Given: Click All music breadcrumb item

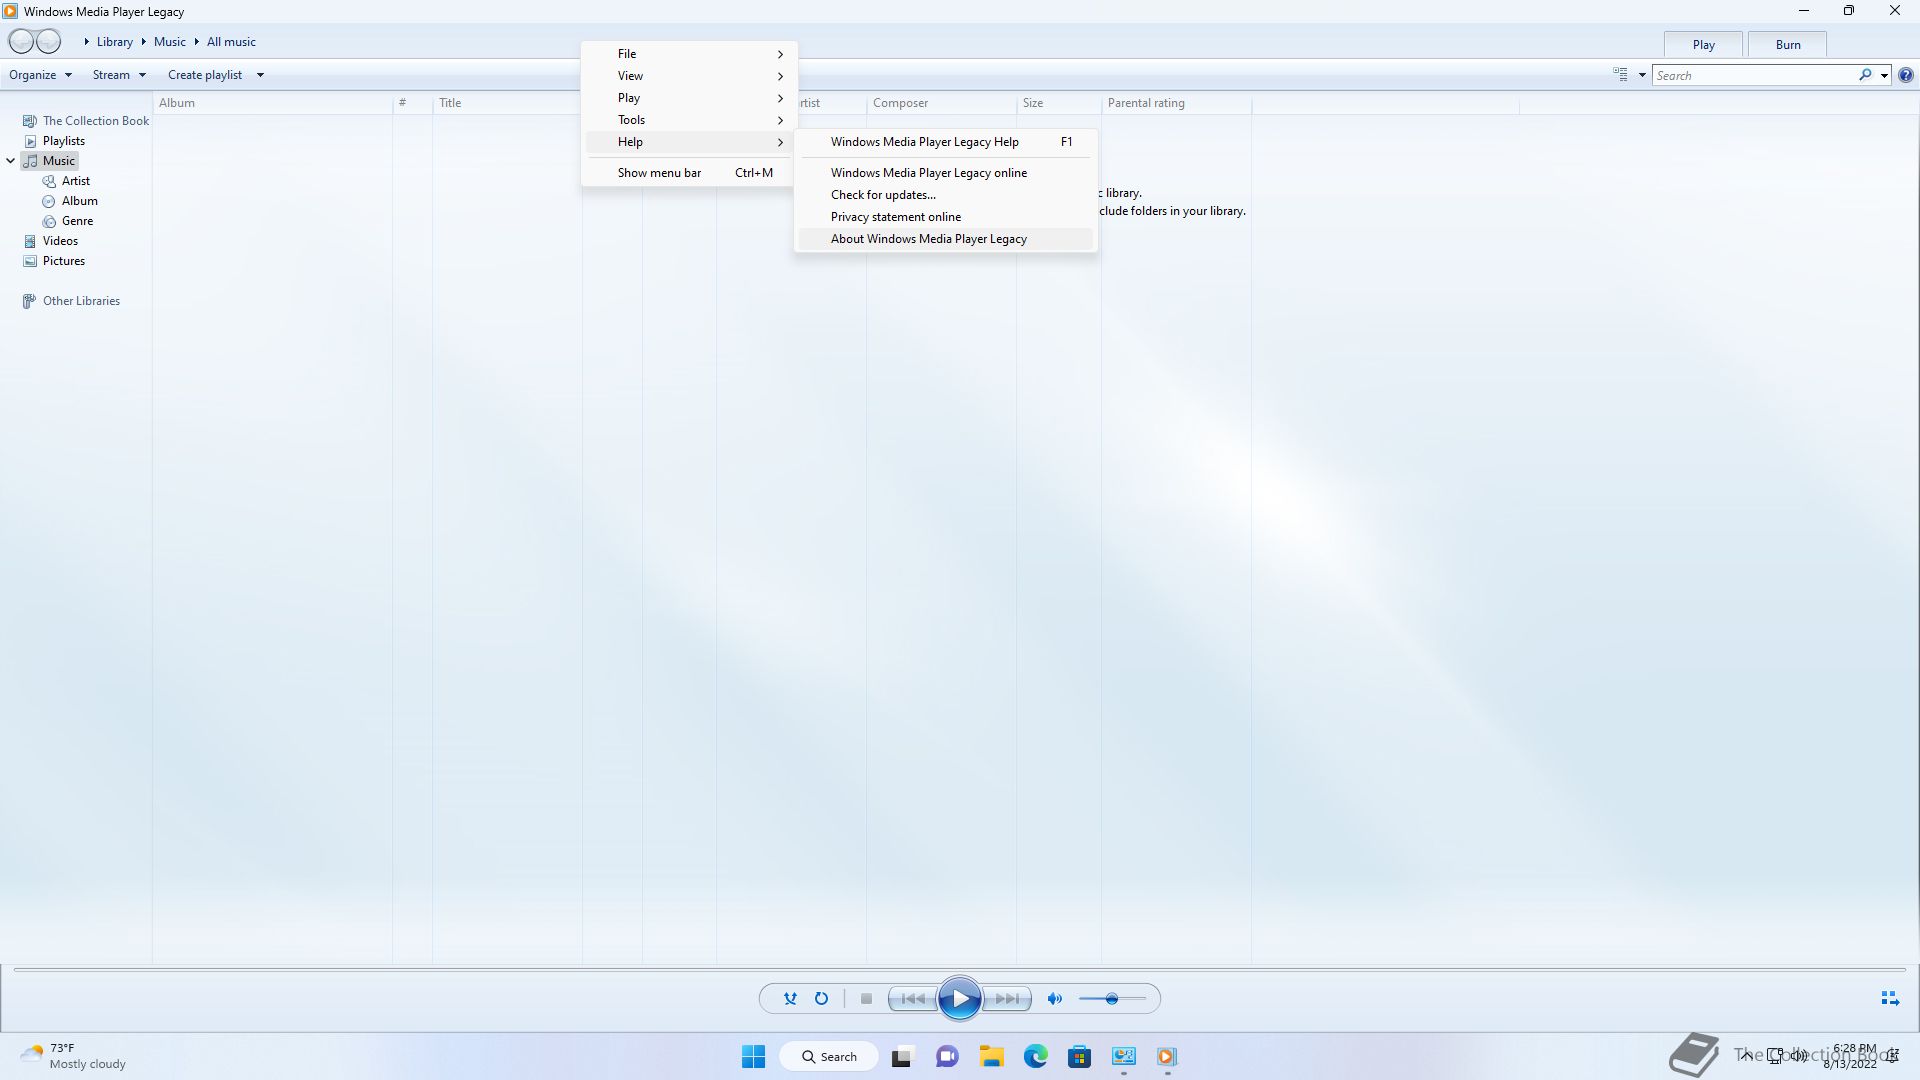Looking at the screenshot, I should point(231,42).
